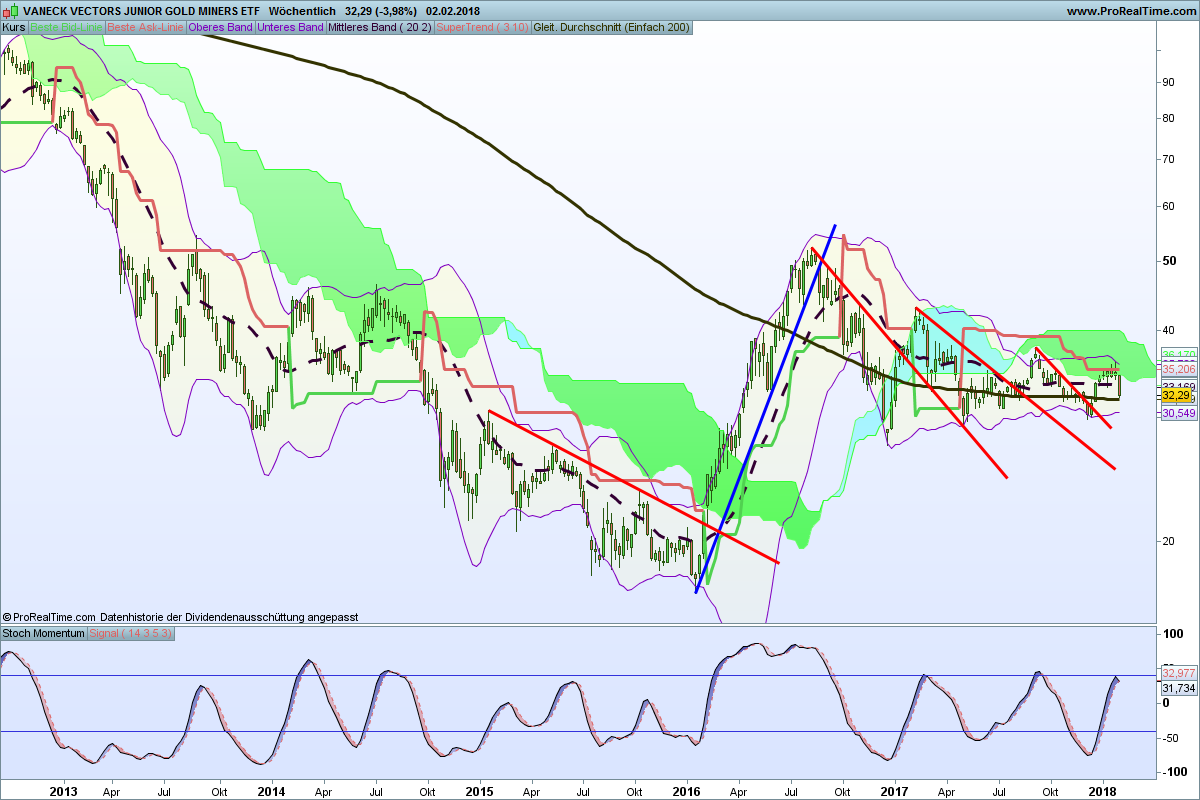Screen dimensions: 1200x800
Task: Click the 31,734 stochastic value tag
Action: pos(1179,688)
